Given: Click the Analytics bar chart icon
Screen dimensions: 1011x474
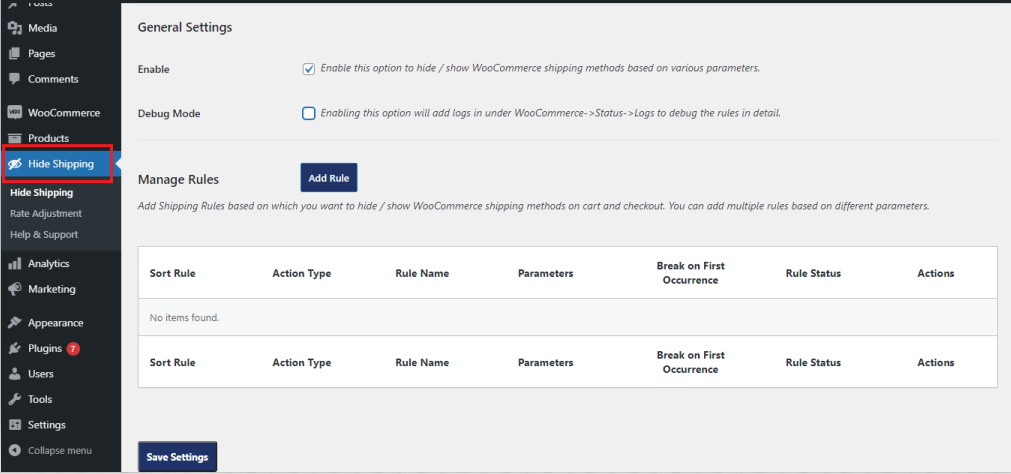Looking at the screenshot, I should coord(15,264).
